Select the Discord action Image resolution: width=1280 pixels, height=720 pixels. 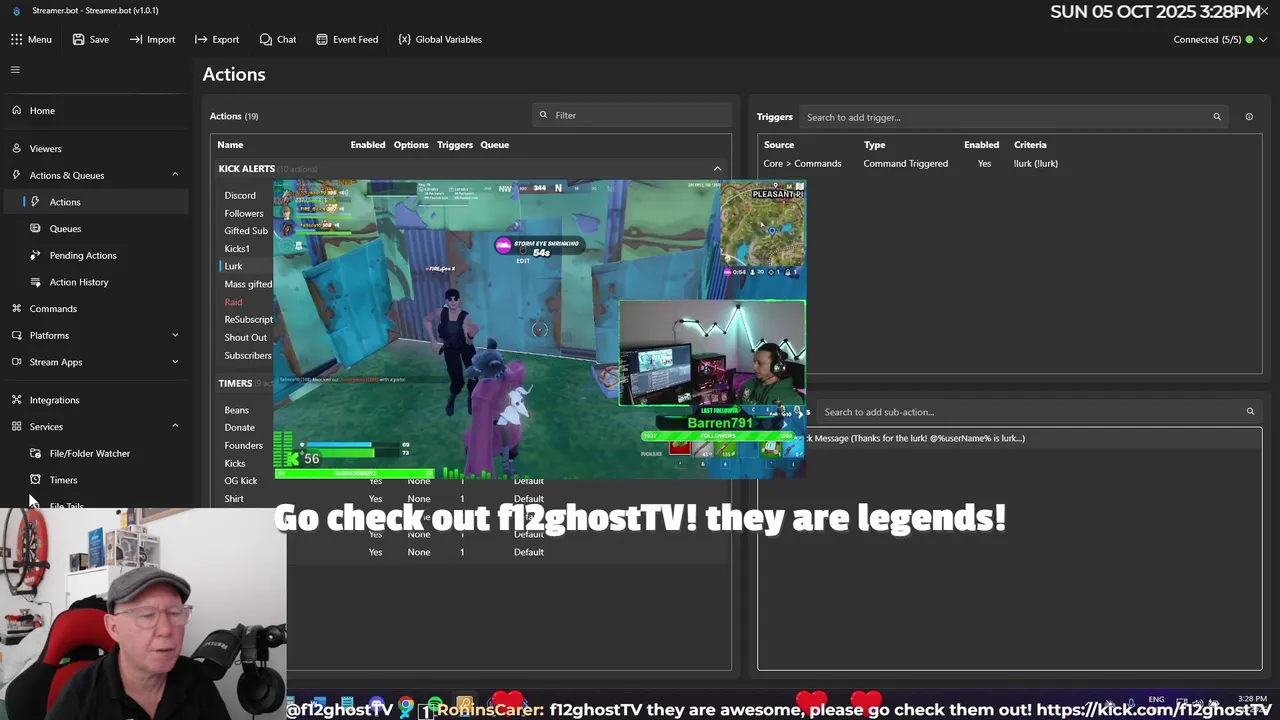coord(240,196)
